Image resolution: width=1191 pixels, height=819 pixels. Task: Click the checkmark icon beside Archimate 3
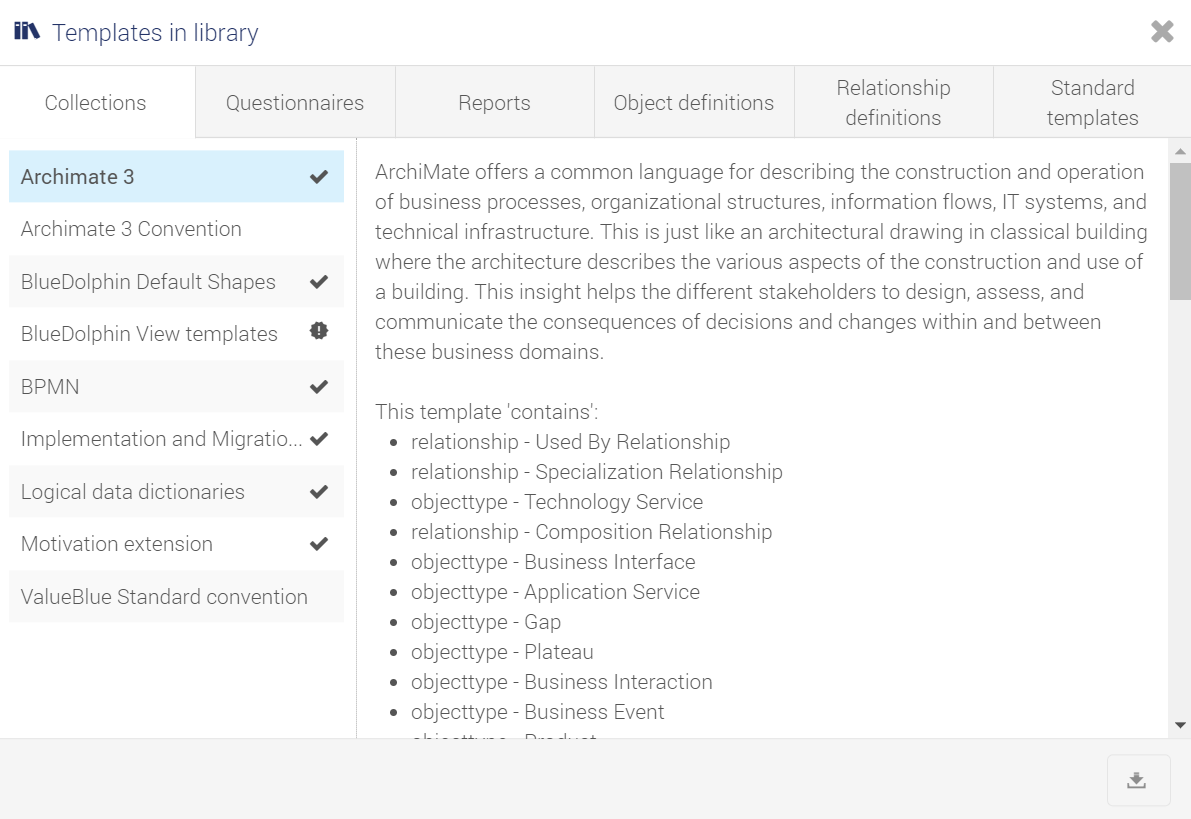coord(319,177)
